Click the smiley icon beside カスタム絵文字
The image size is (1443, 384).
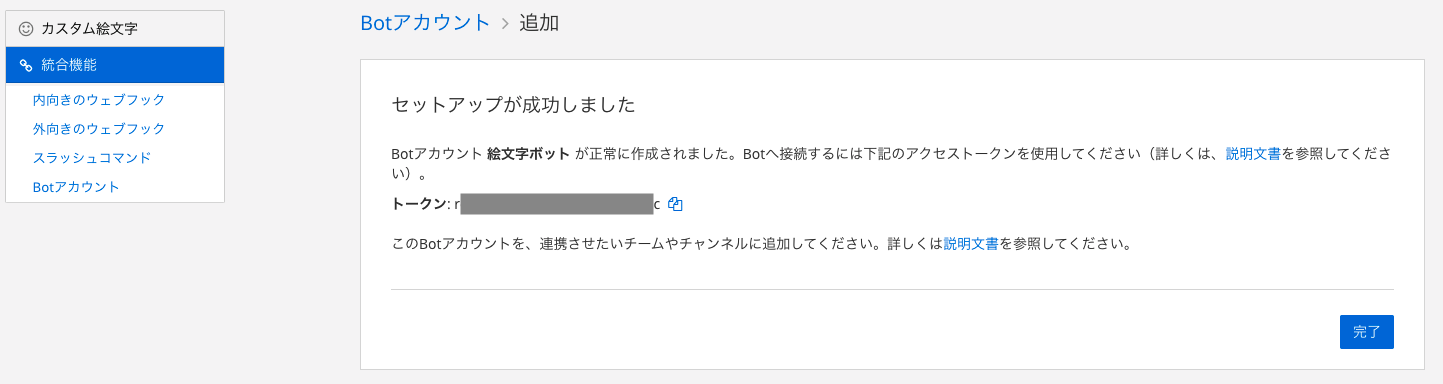pos(26,29)
